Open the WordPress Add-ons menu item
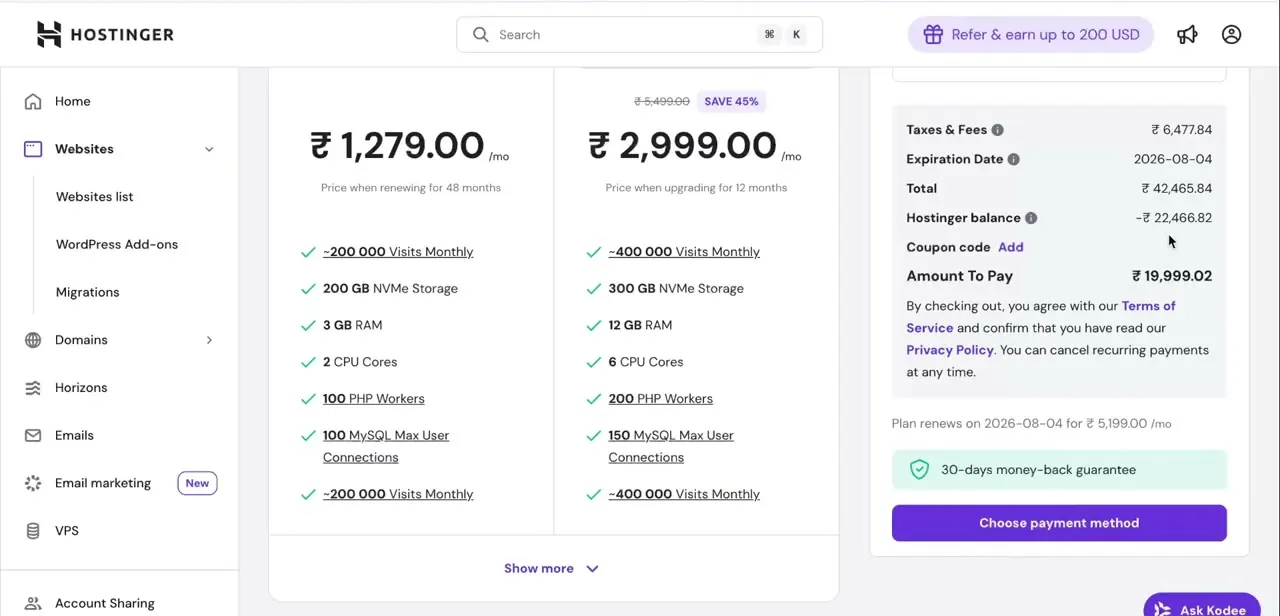The width and height of the screenshot is (1280, 616). click(117, 245)
